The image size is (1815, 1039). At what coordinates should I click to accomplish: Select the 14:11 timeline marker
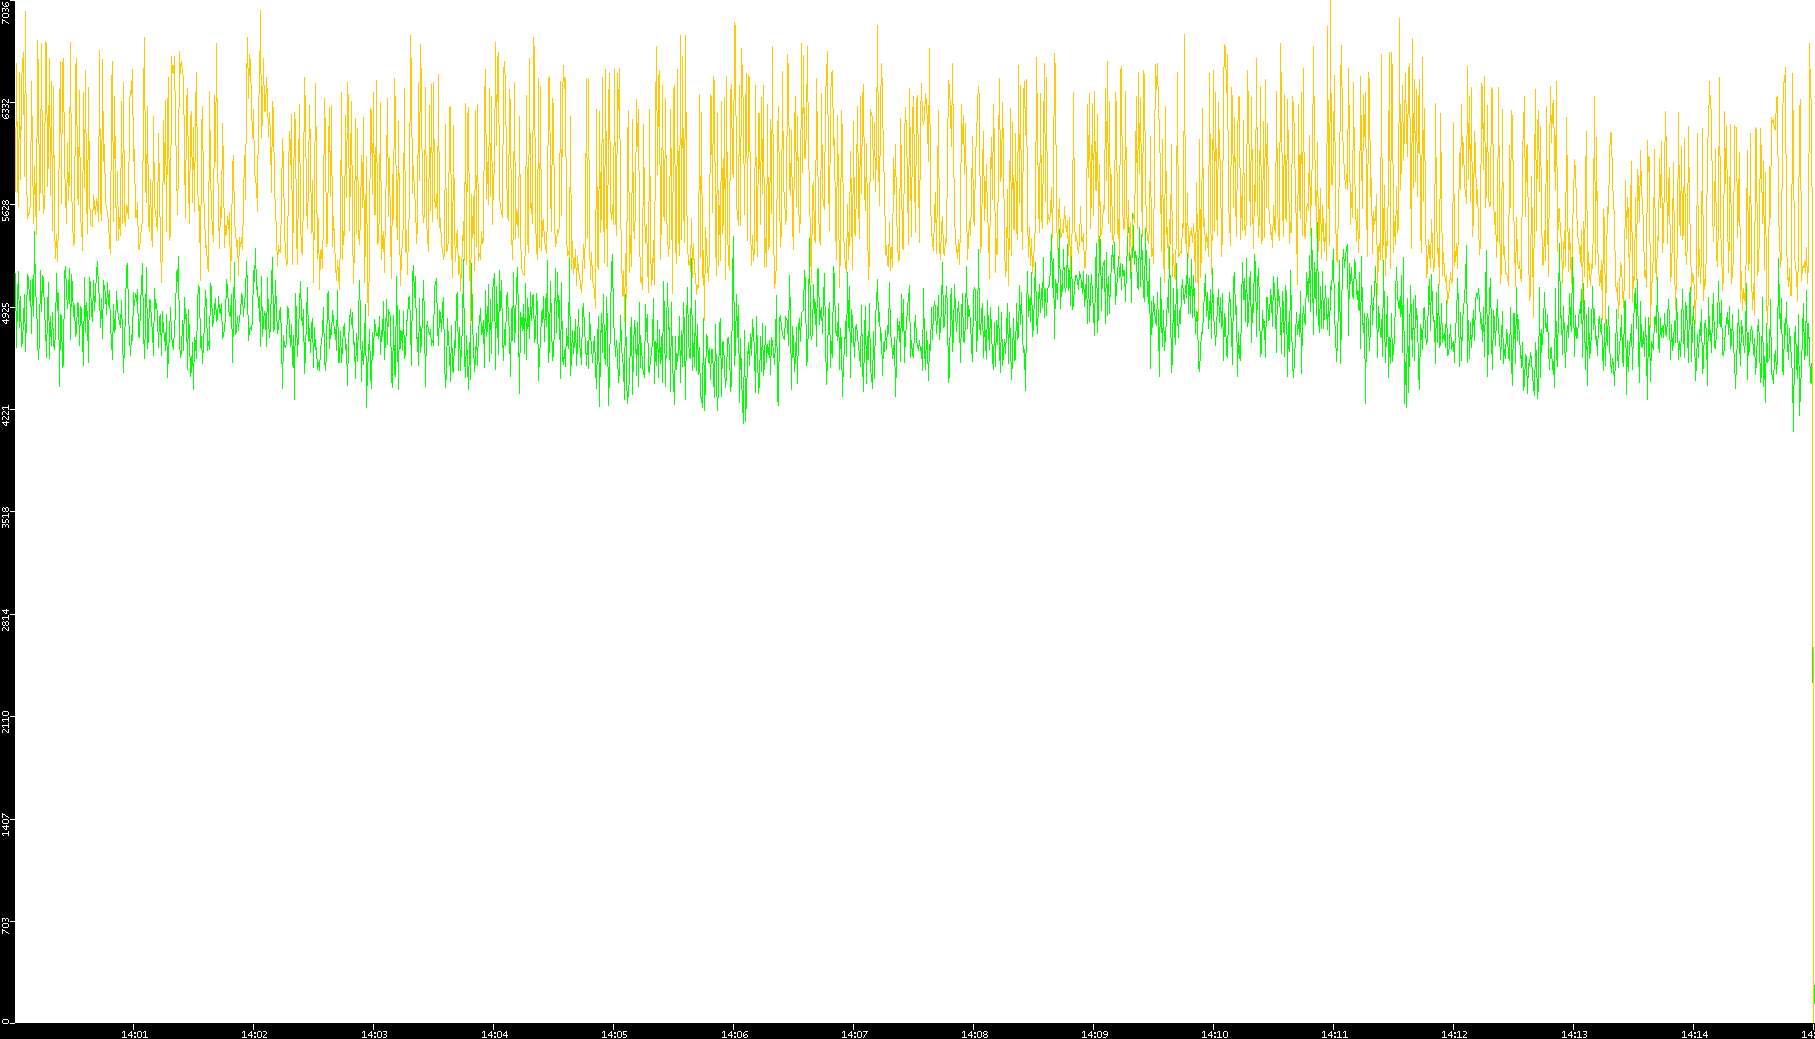coord(1334,1033)
